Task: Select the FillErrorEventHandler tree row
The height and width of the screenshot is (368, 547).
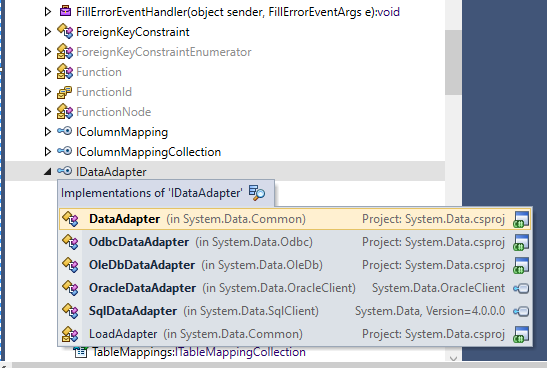Action: pyautogui.click(x=225, y=12)
